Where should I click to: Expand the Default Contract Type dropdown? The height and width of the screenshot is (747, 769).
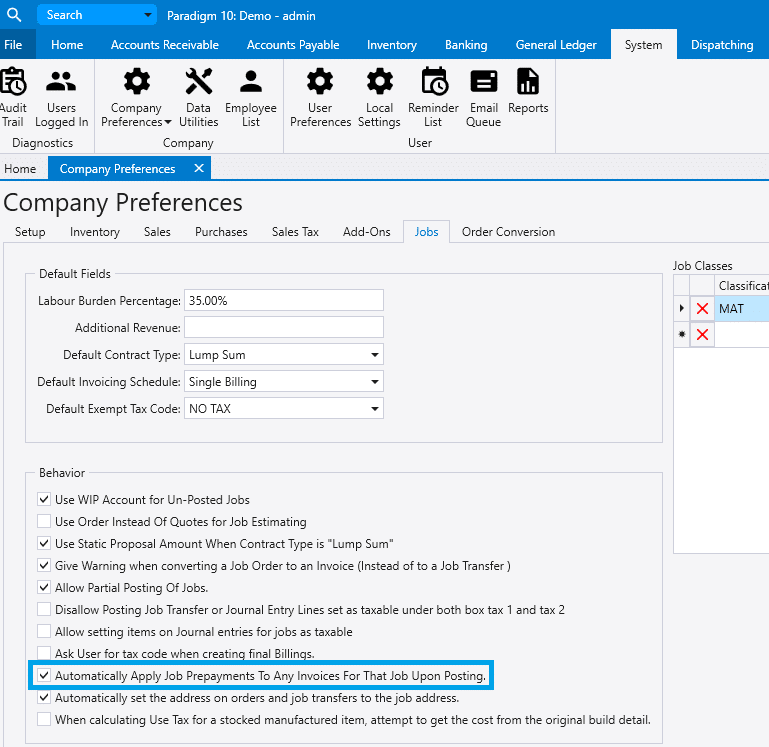tap(374, 355)
